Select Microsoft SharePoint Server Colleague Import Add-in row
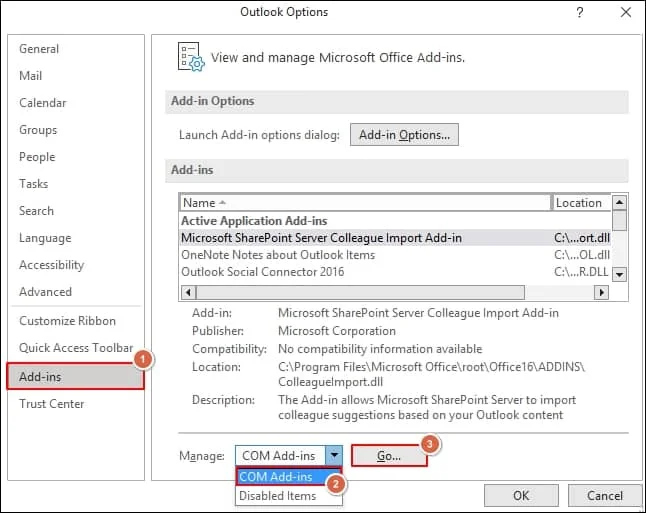 tap(396, 238)
